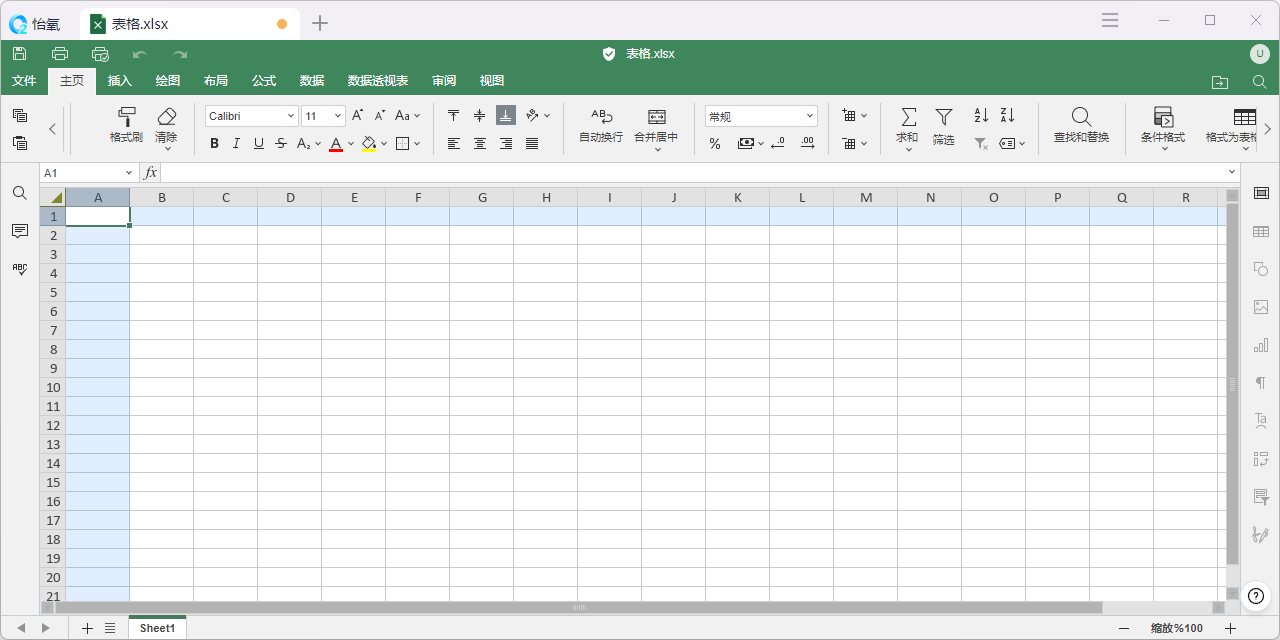Click the 合并居中 merge and center button
Viewport: 1280px width, 640px height.
[656, 128]
